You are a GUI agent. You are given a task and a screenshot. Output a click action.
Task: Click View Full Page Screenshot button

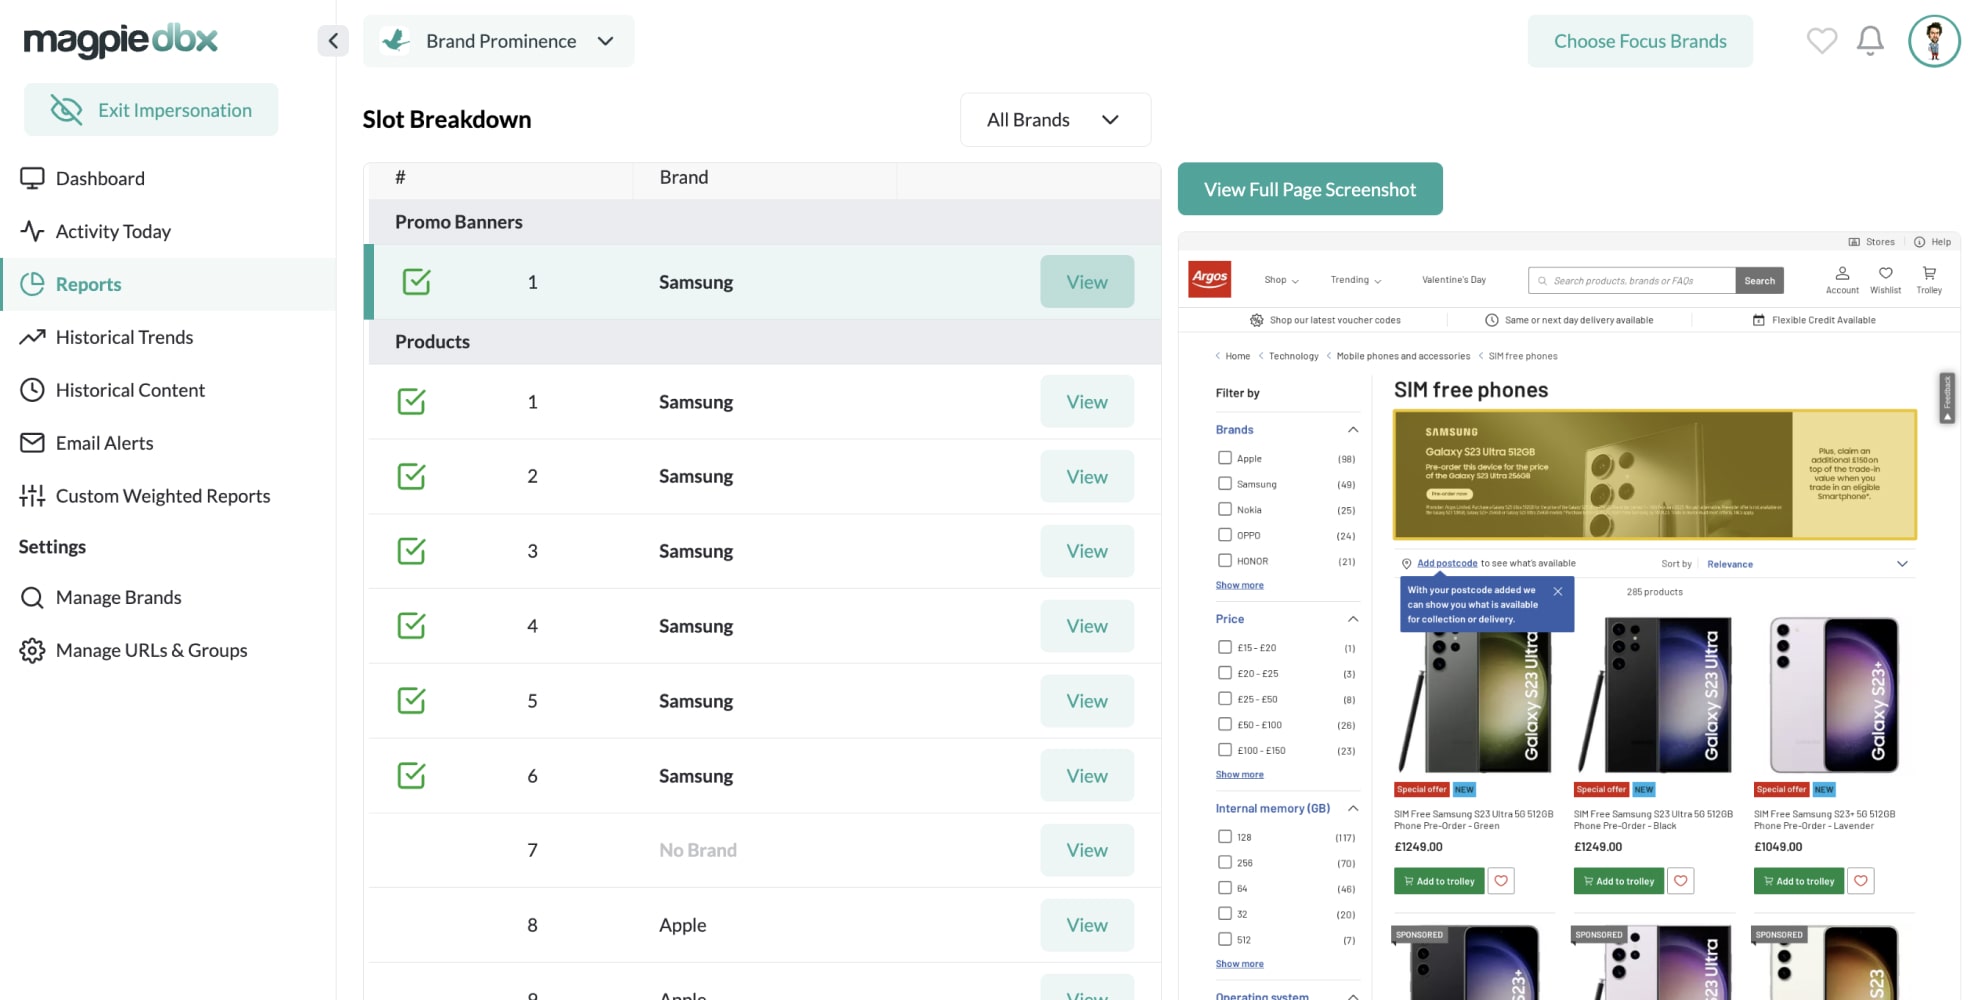1310,189
